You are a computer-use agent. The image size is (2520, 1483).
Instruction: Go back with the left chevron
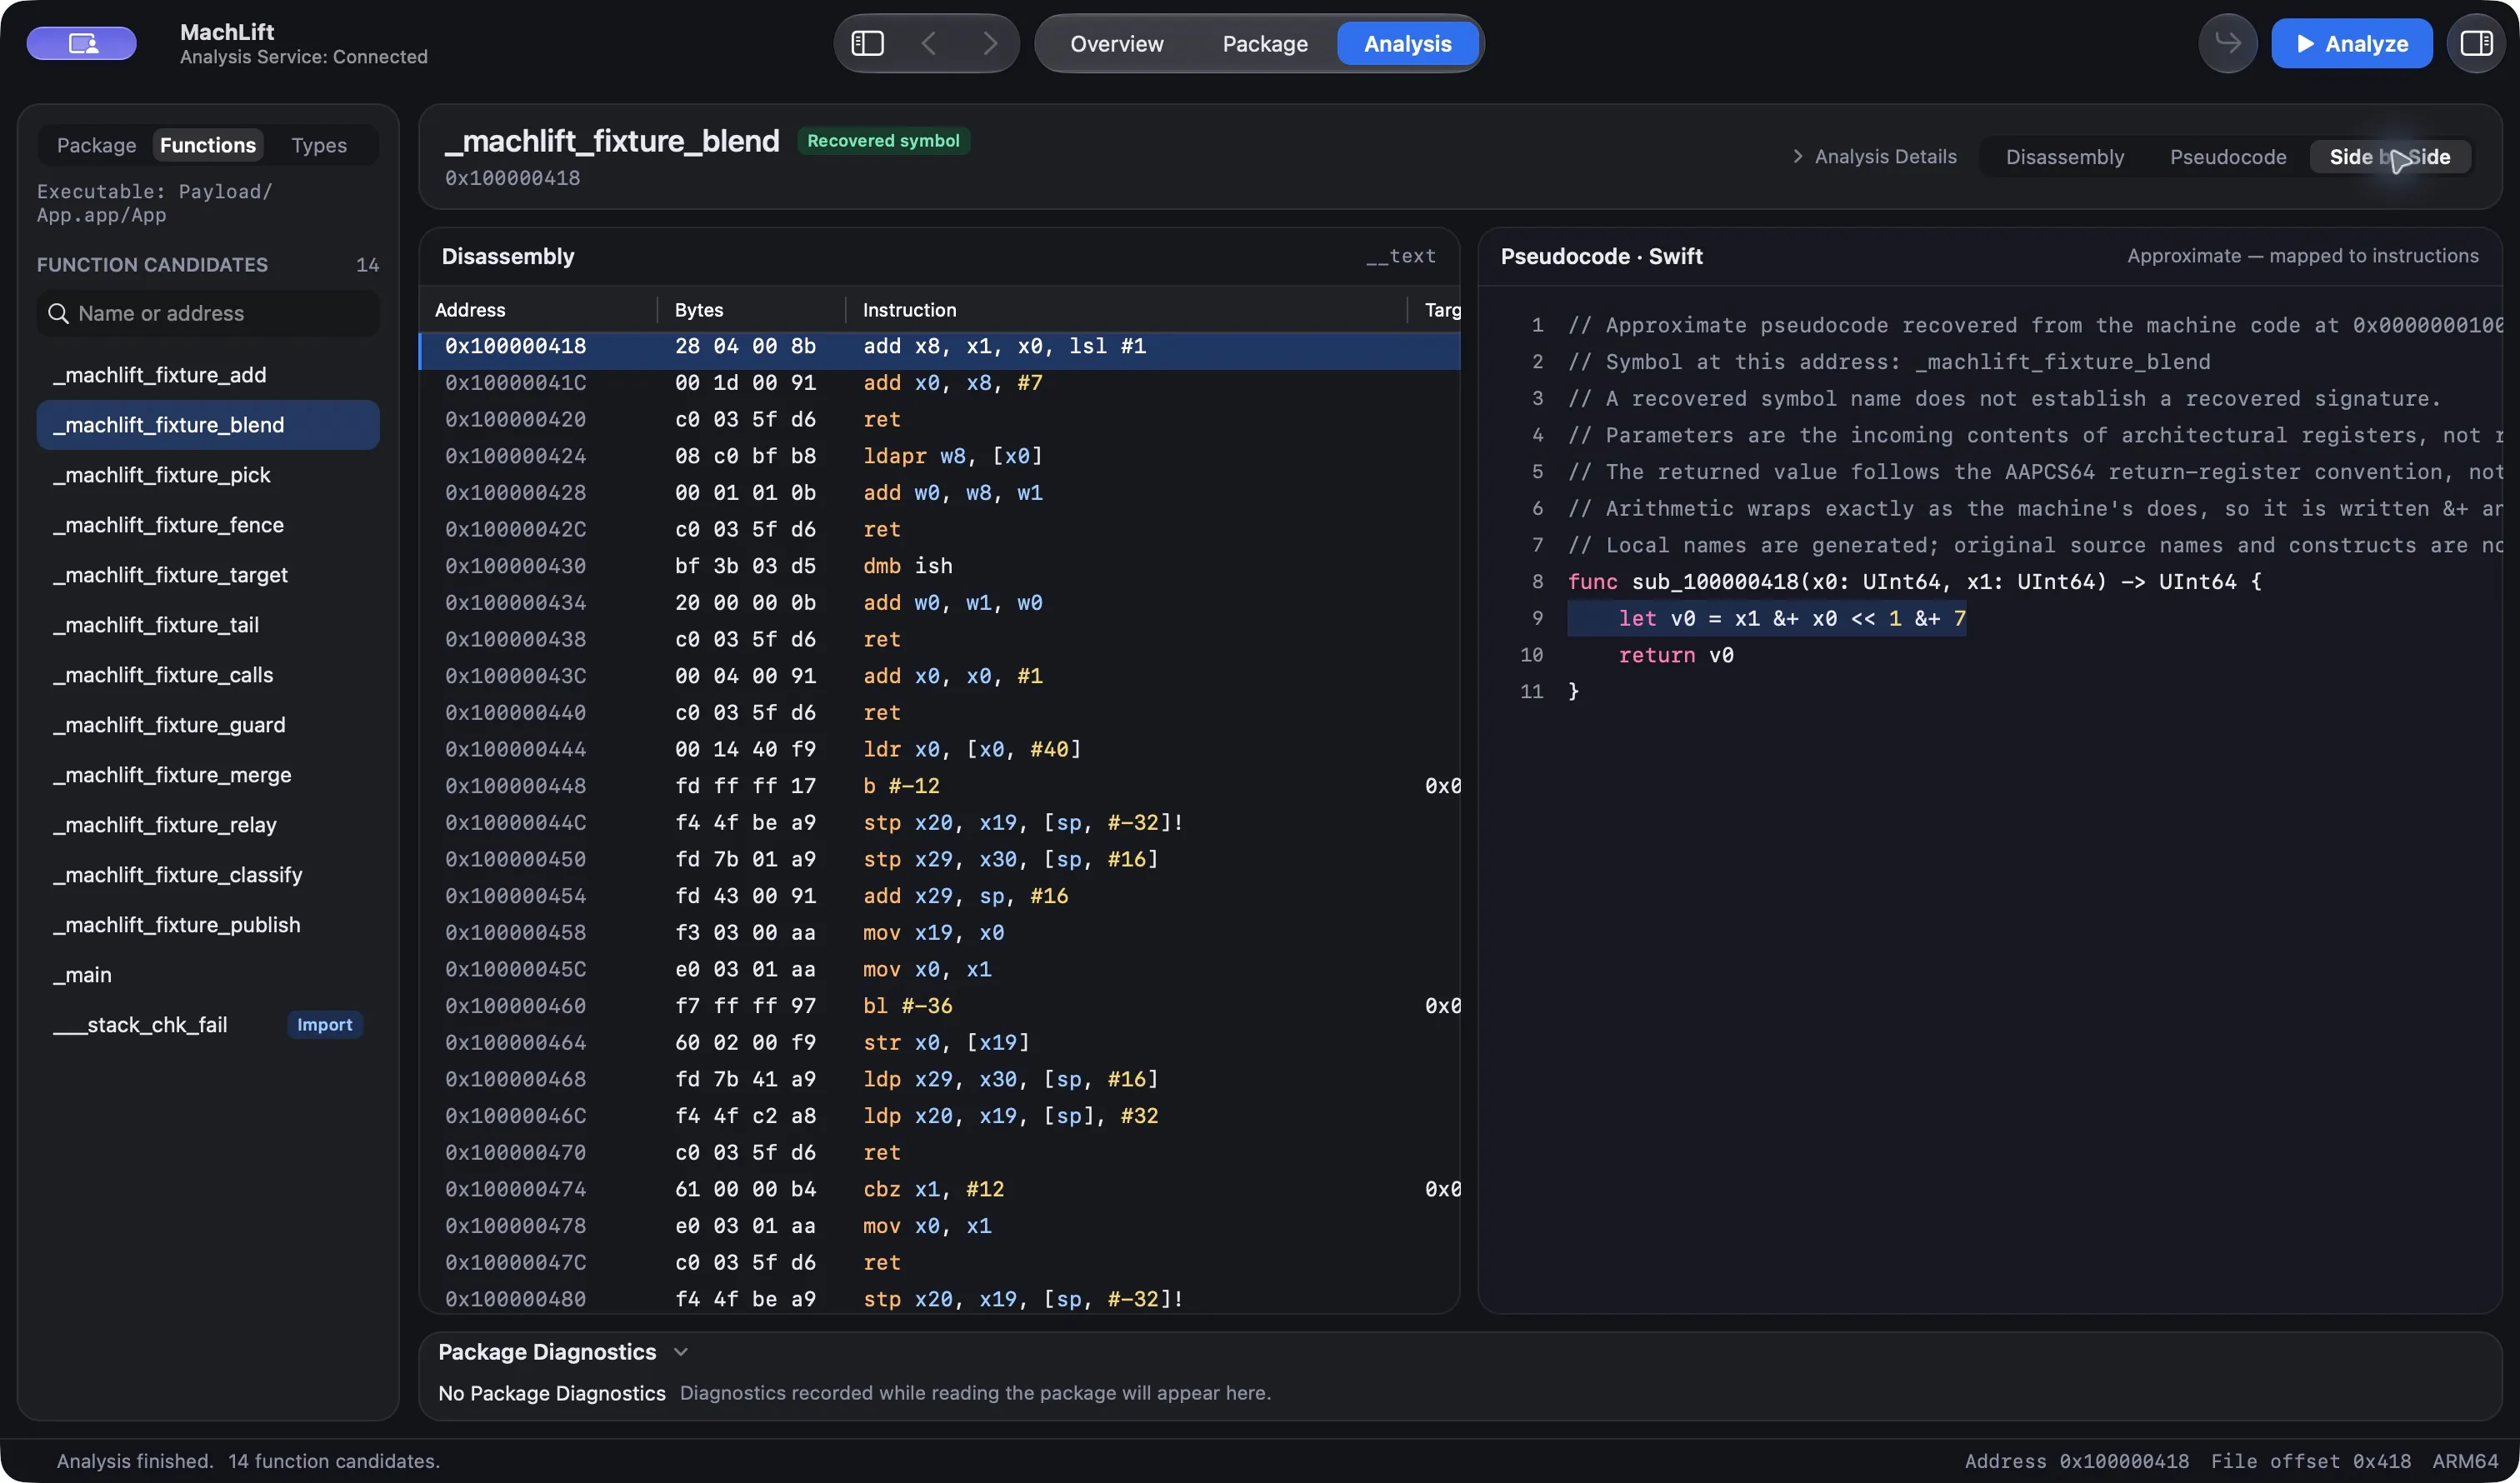click(929, 43)
